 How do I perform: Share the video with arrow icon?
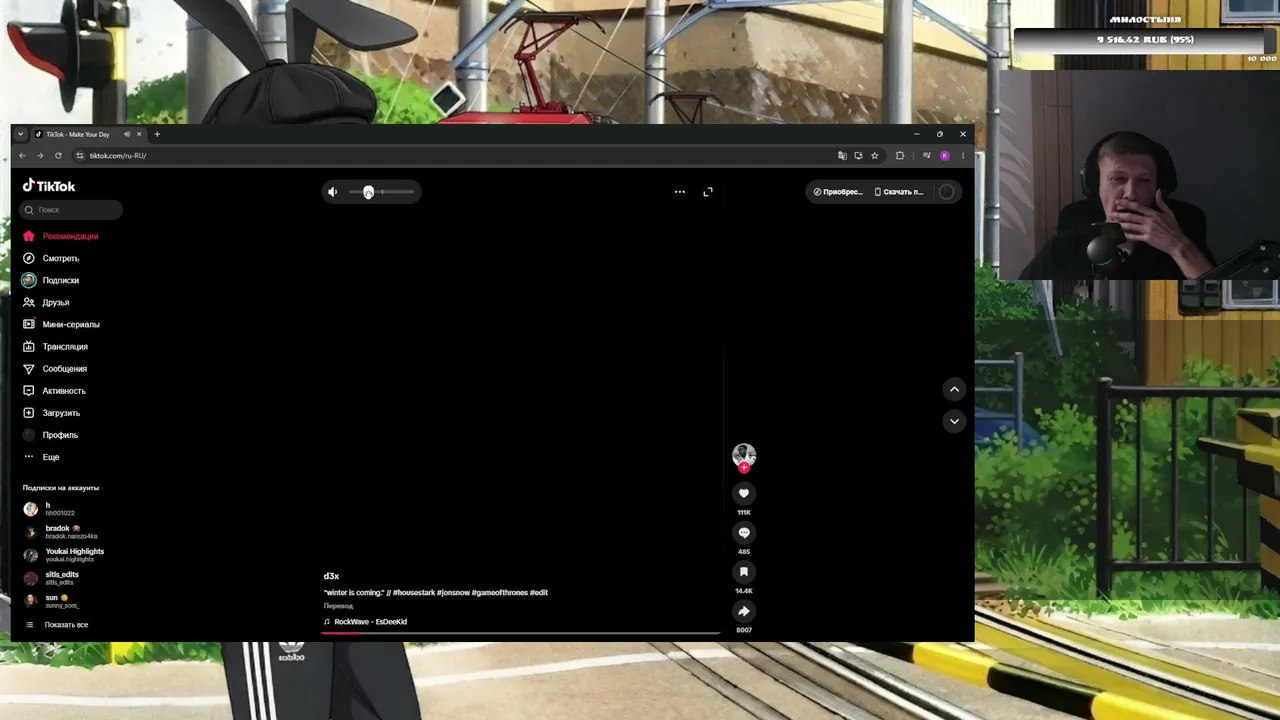tap(744, 611)
